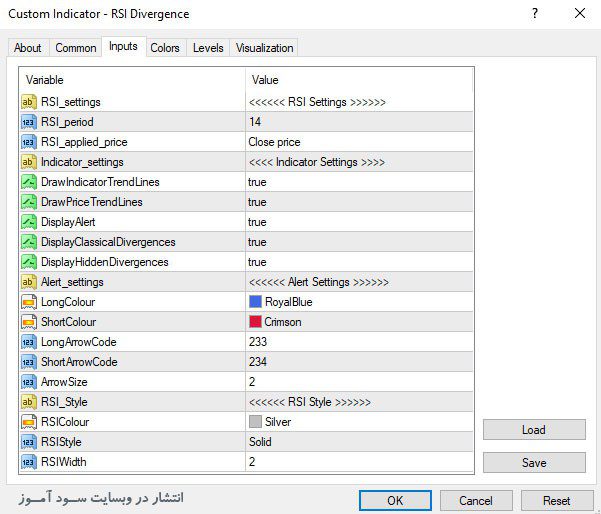Click the LongColour color type icon
The height and width of the screenshot is (514, 601).
(29, 302)
